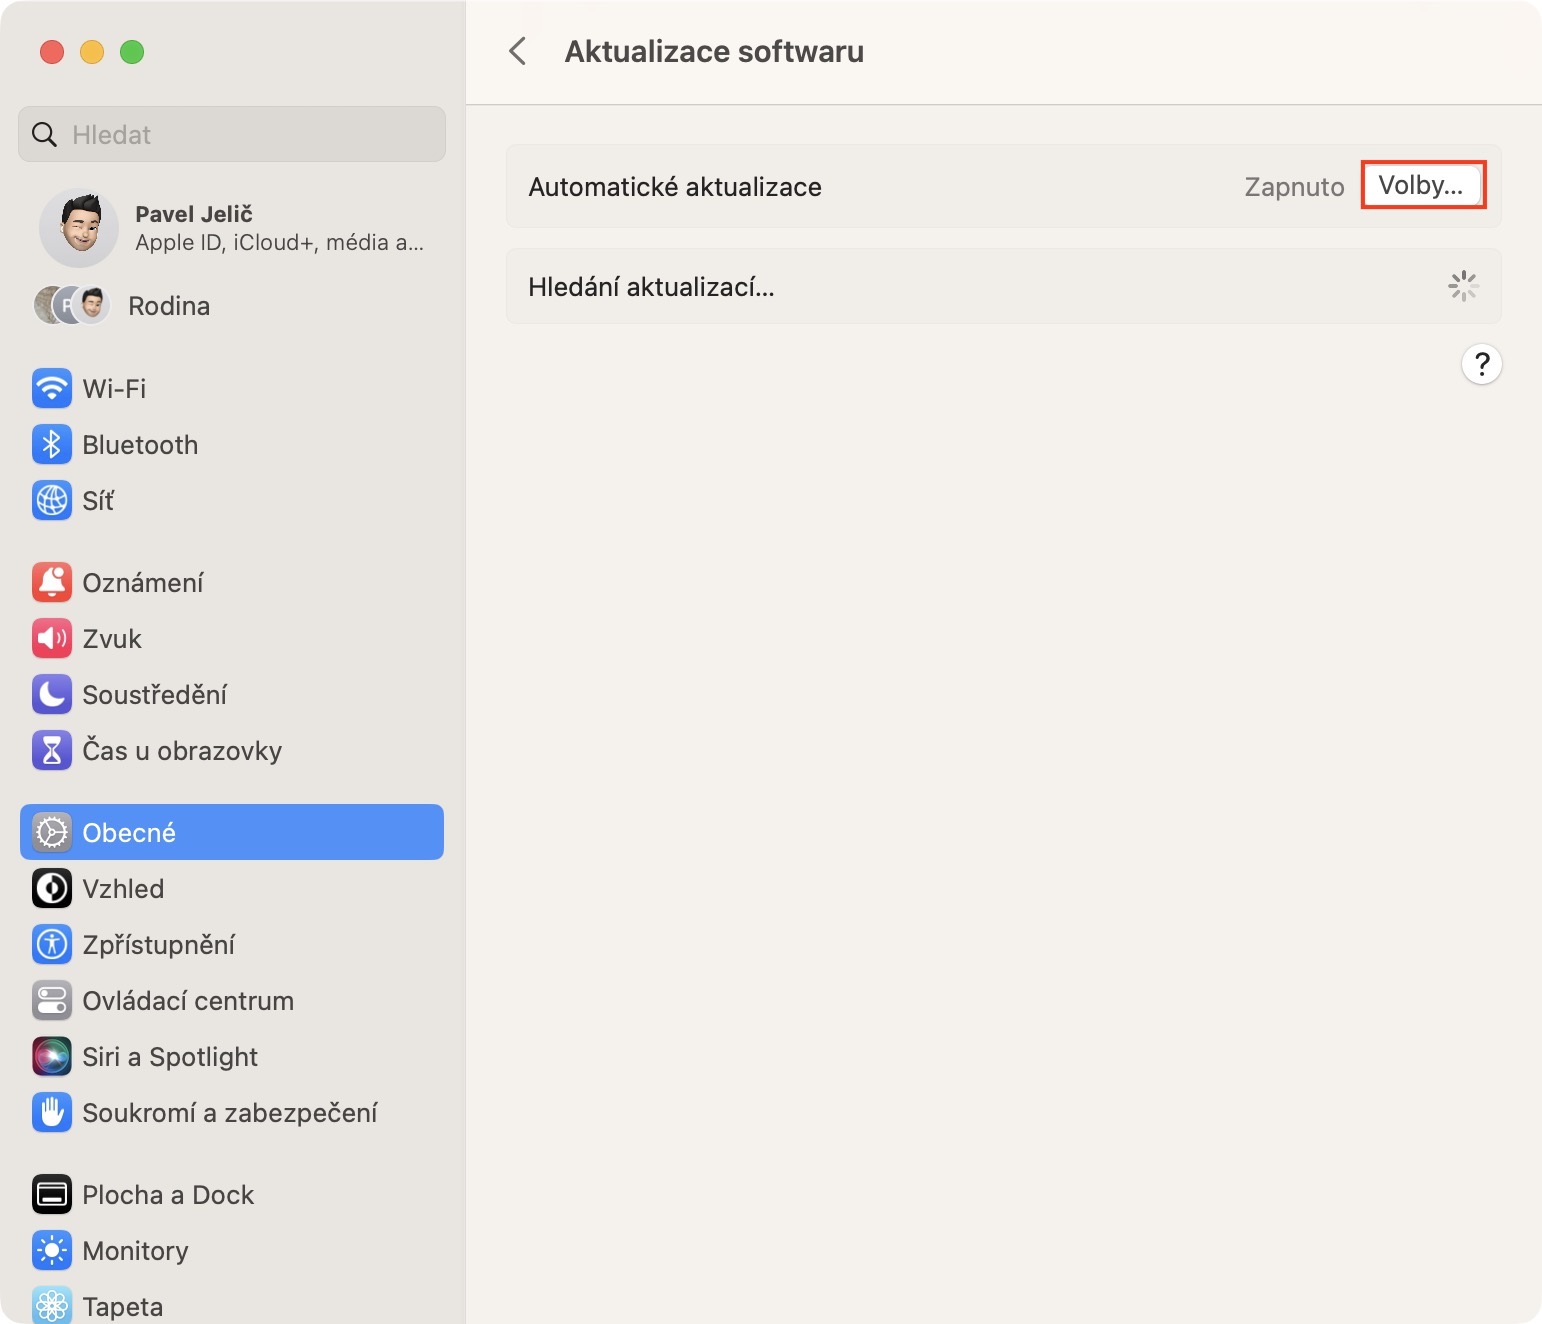
Task: Select Obecné in the sidebar
Action: click(232, 833)
